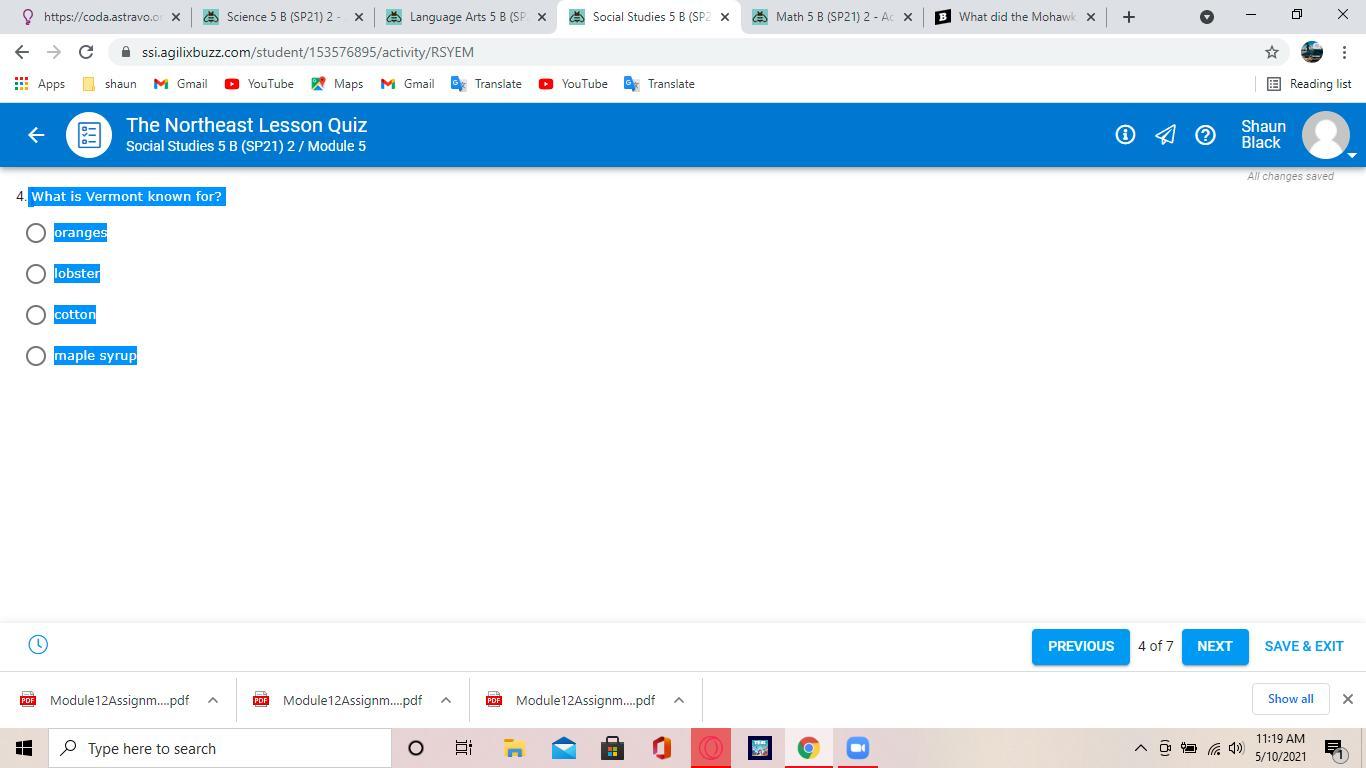Open the info icon in the header
The height and width of the screenshot is (768, 1366).
pyautogui.click(x=1125, y=135)
